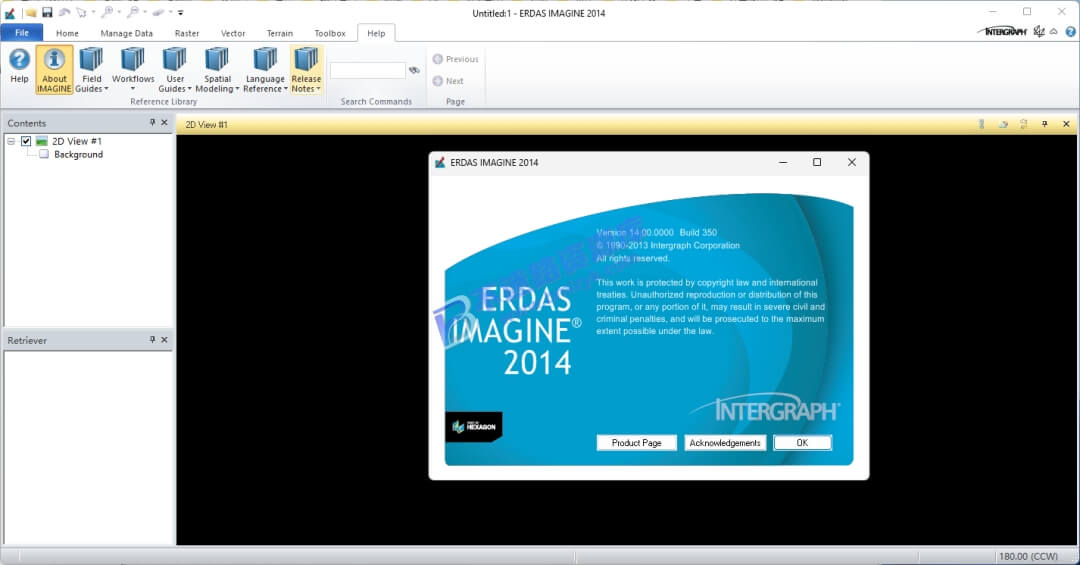The image size is (1080, 565).
Task: Open the User Guides book icon
Action: tap(174, 59)
